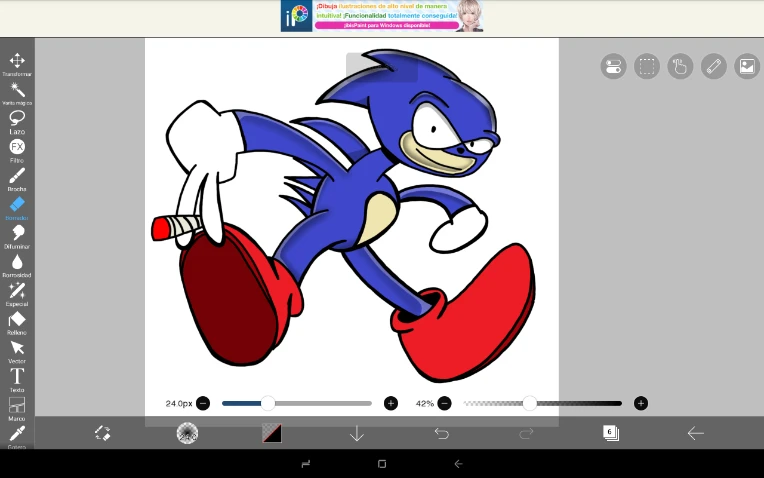Select the Borrador eraser tool
The height and width of the screenshot is (478, 764).
(17, 208)
